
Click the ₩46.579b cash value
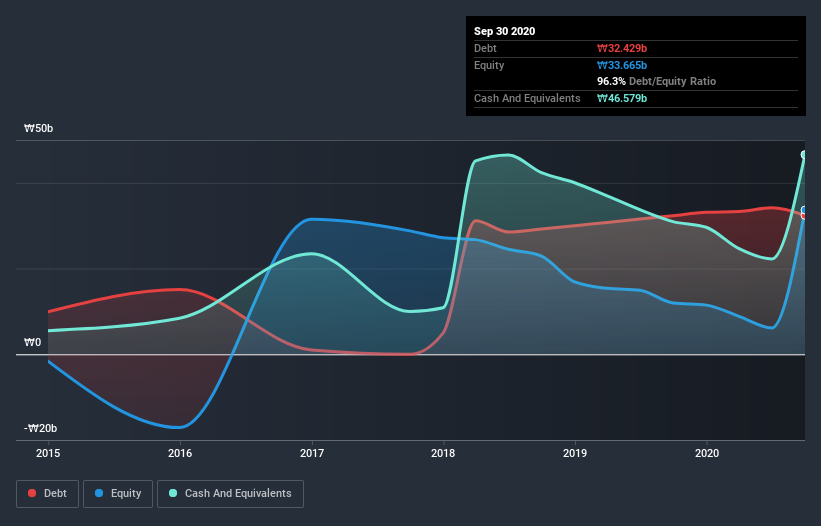tap(622, 98)
